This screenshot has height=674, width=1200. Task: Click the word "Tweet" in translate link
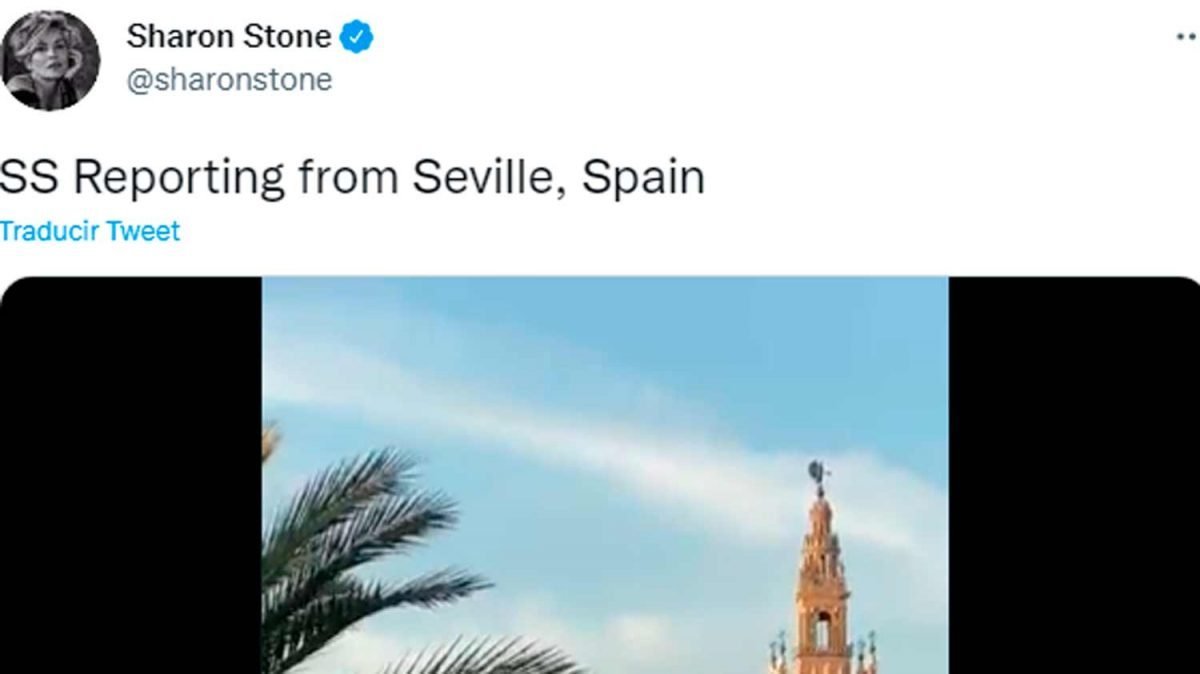143,231
